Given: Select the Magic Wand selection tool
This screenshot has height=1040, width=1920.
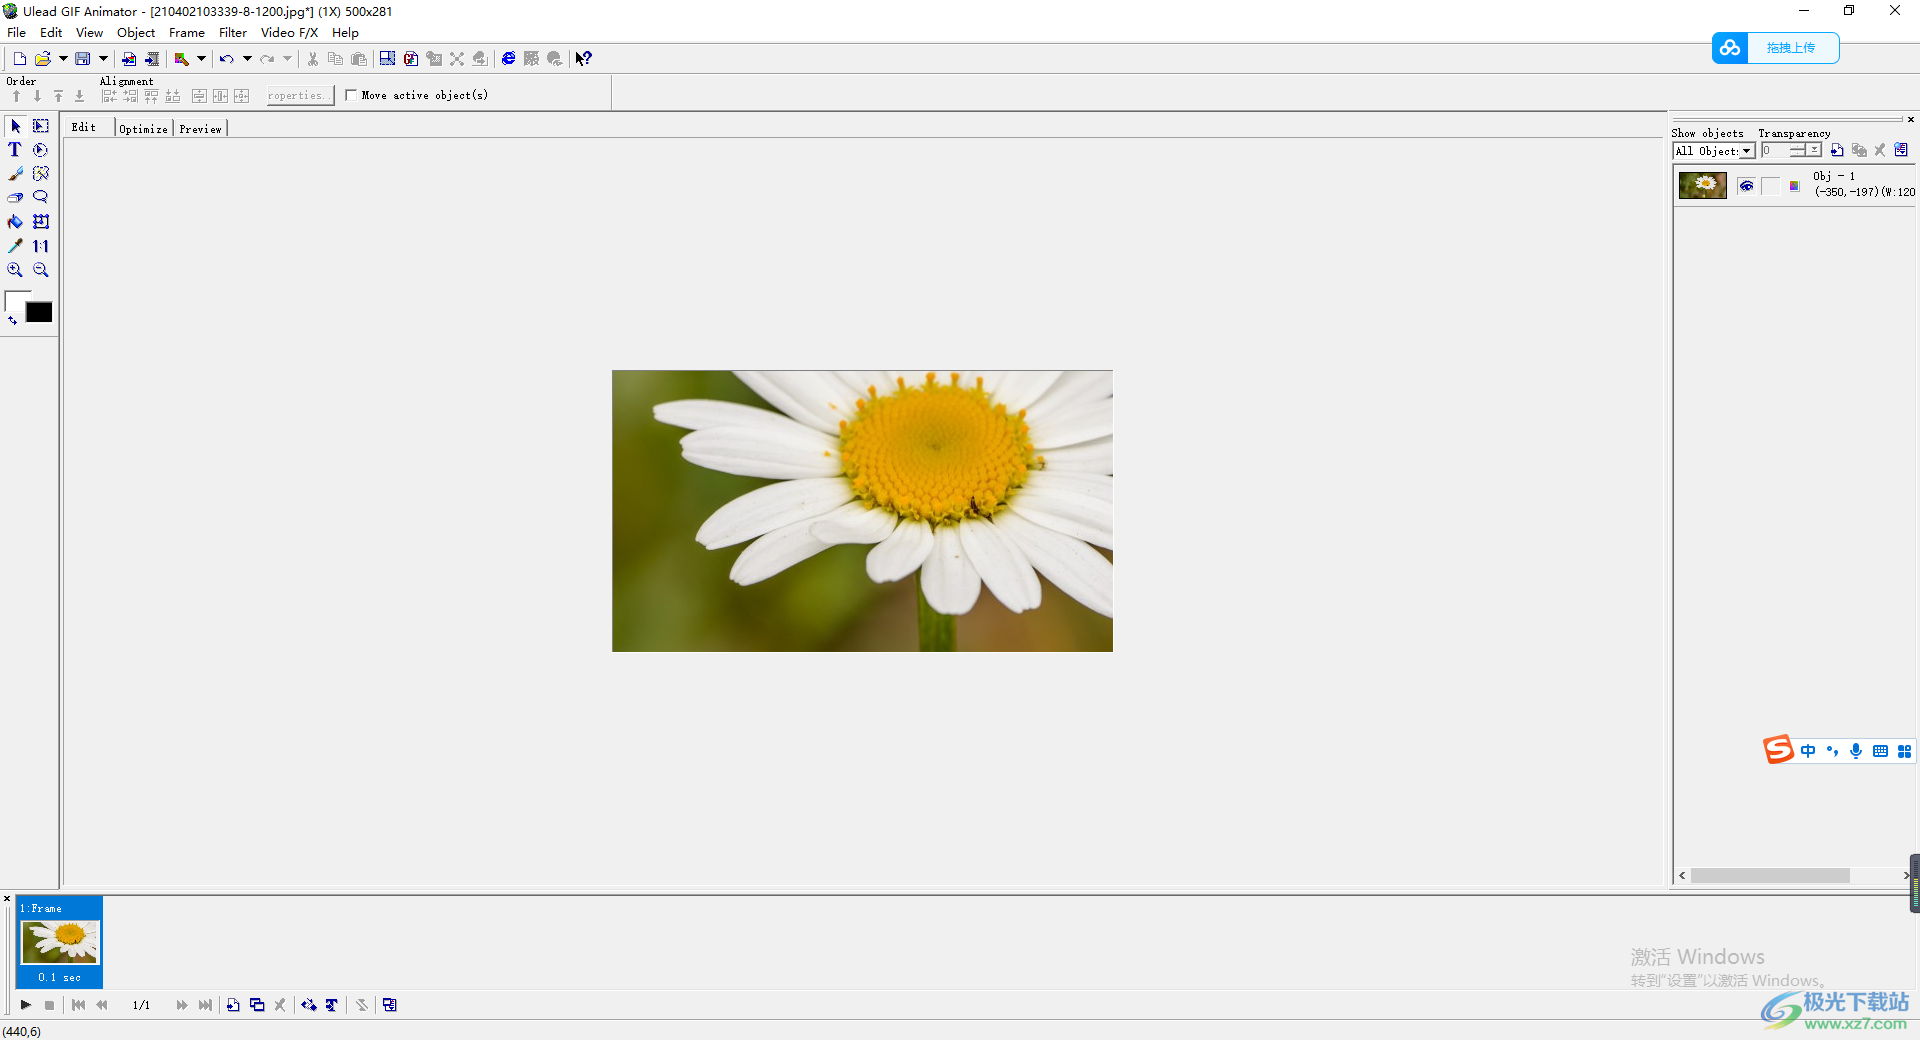Looking at the screenshot, I should click(41, 174).
